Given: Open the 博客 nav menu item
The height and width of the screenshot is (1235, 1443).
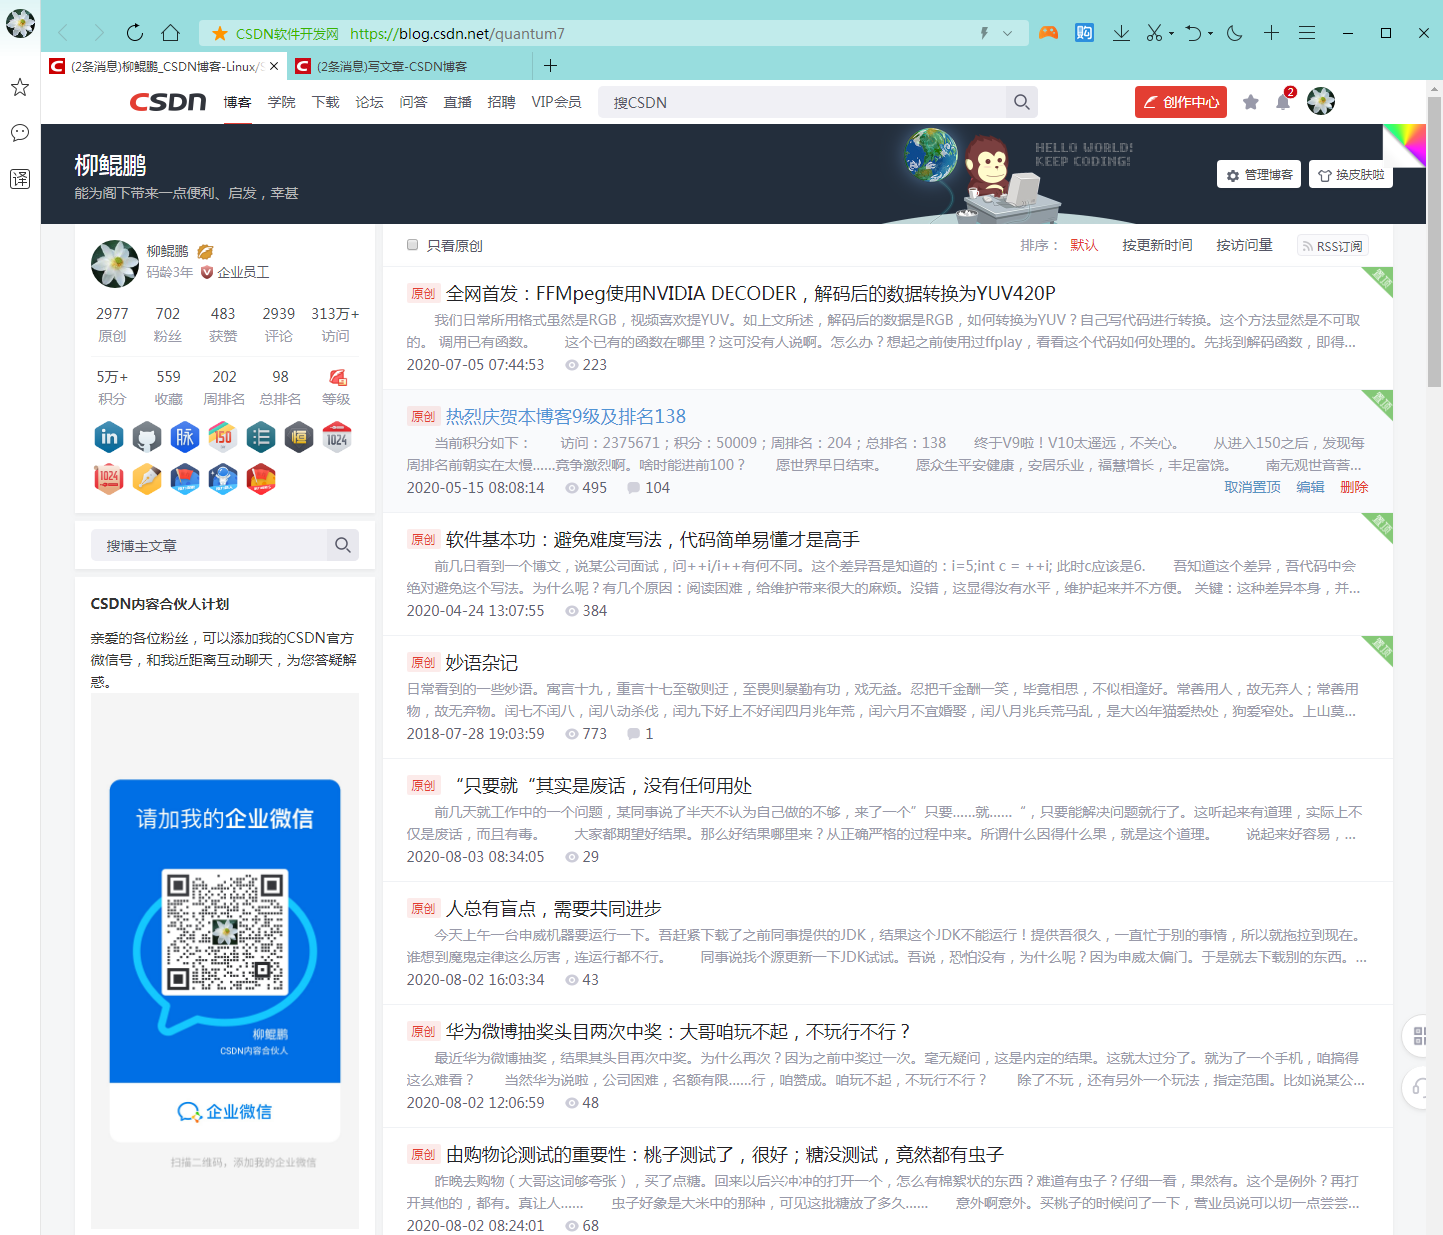Looking at the screenshot, I should 238,102.
